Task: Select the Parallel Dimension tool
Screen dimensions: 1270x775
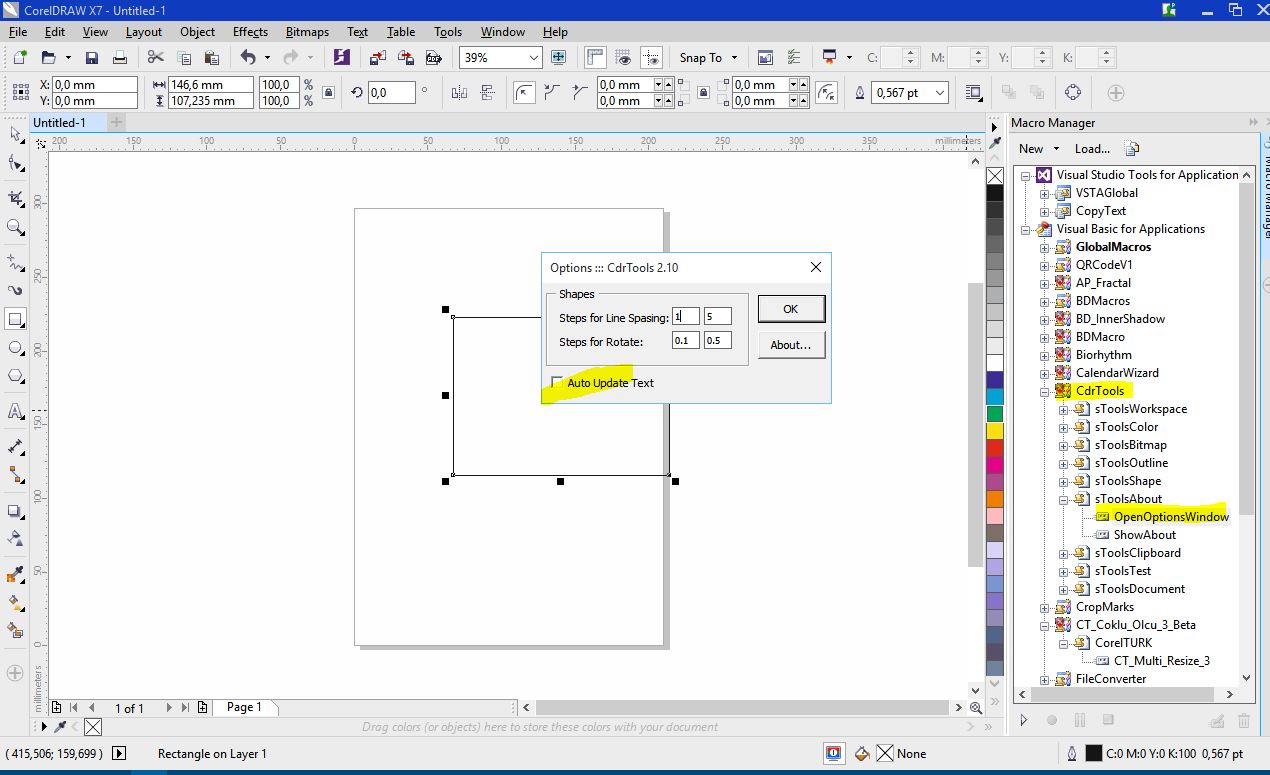Action: (15, 445)
